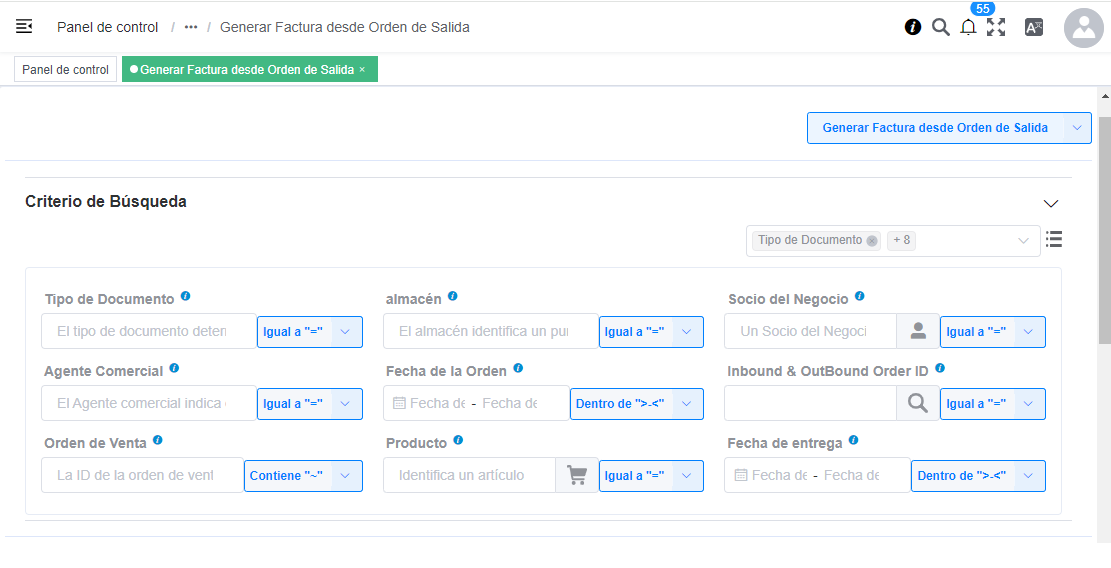Click the user profile avatar
The image size is (1111, 568).
click(1083, 28)
